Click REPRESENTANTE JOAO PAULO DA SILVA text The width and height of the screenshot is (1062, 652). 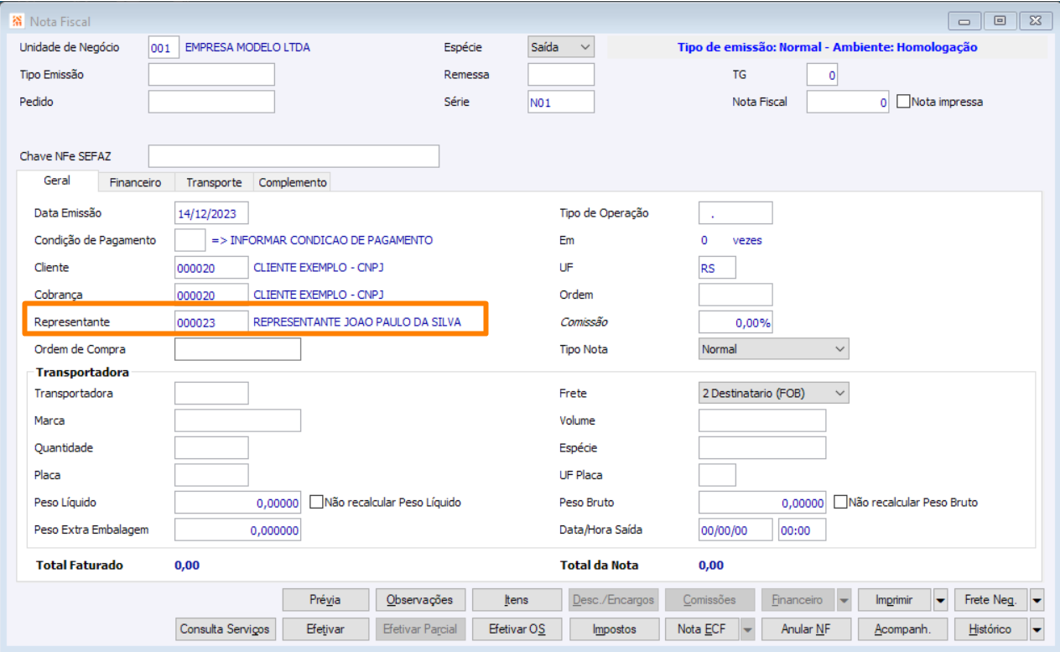(x=357, y=322)
